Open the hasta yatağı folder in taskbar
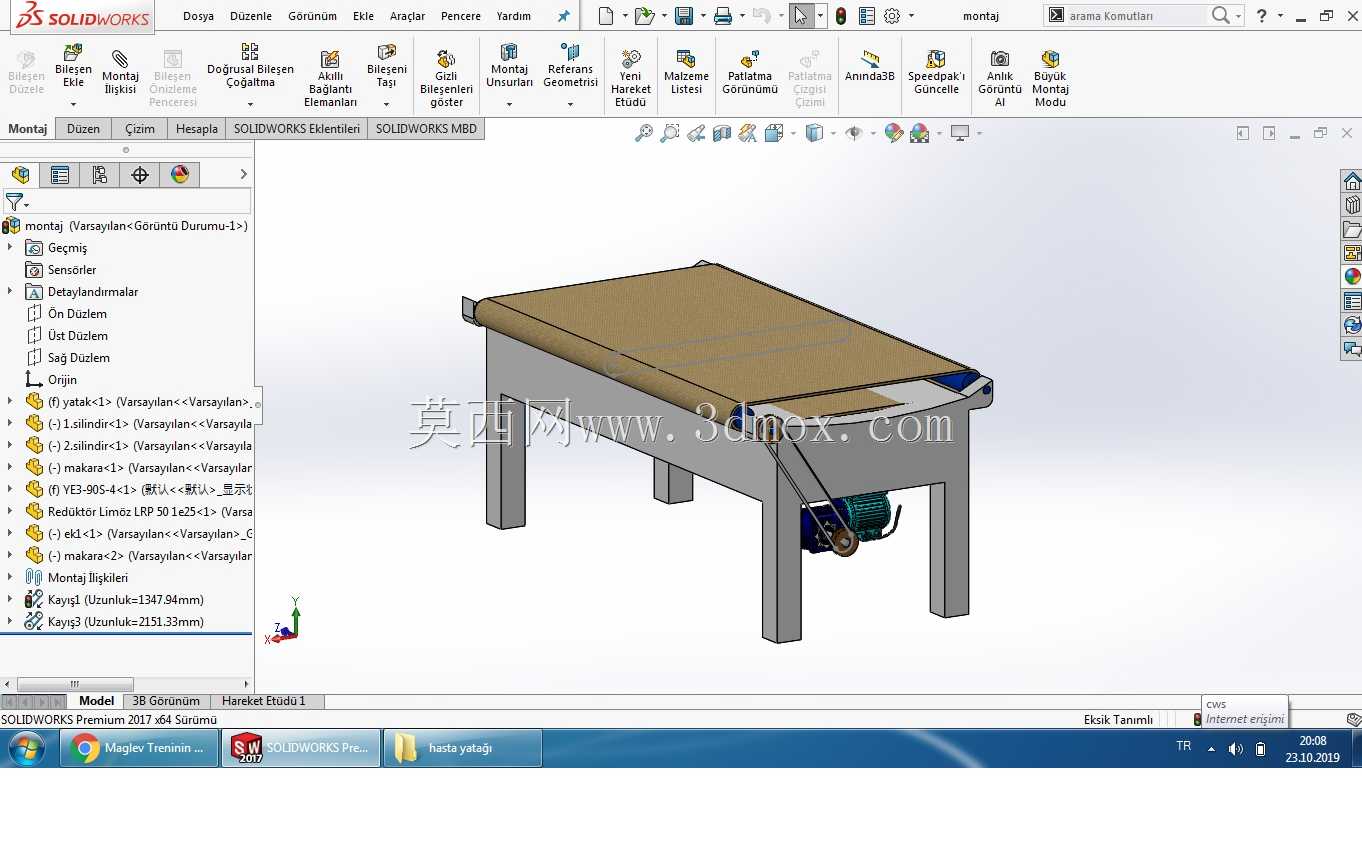This screenshot has width=1362, height=848. 462,748
